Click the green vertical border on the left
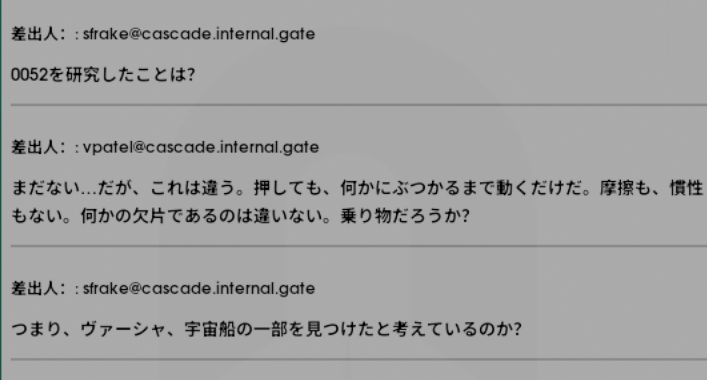This screenshot has width=707, height=380. click(x=1, y=190)
